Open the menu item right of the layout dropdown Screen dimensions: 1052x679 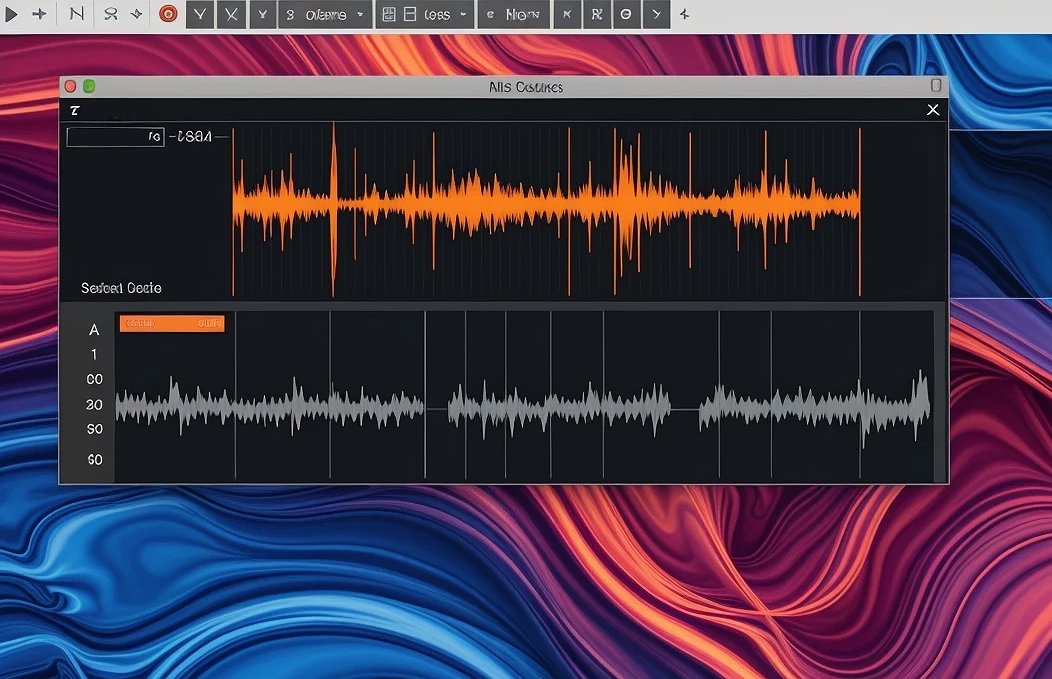513,15
